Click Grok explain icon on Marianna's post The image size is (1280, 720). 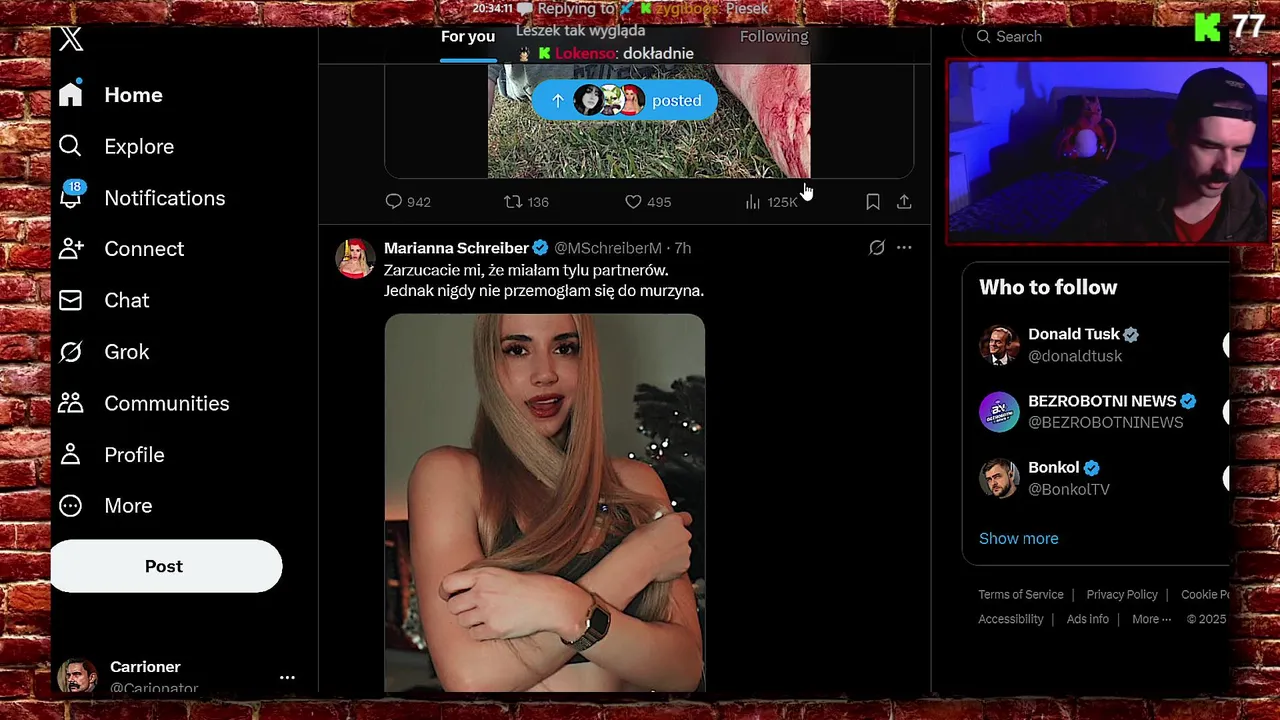click(x=877, y=248)
